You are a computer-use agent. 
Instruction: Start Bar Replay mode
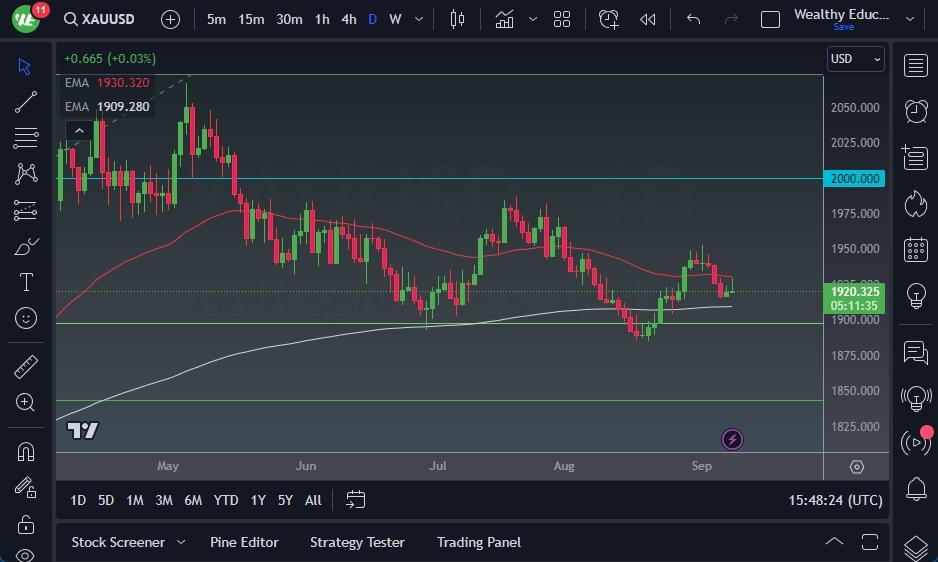[x=648, y=19]
